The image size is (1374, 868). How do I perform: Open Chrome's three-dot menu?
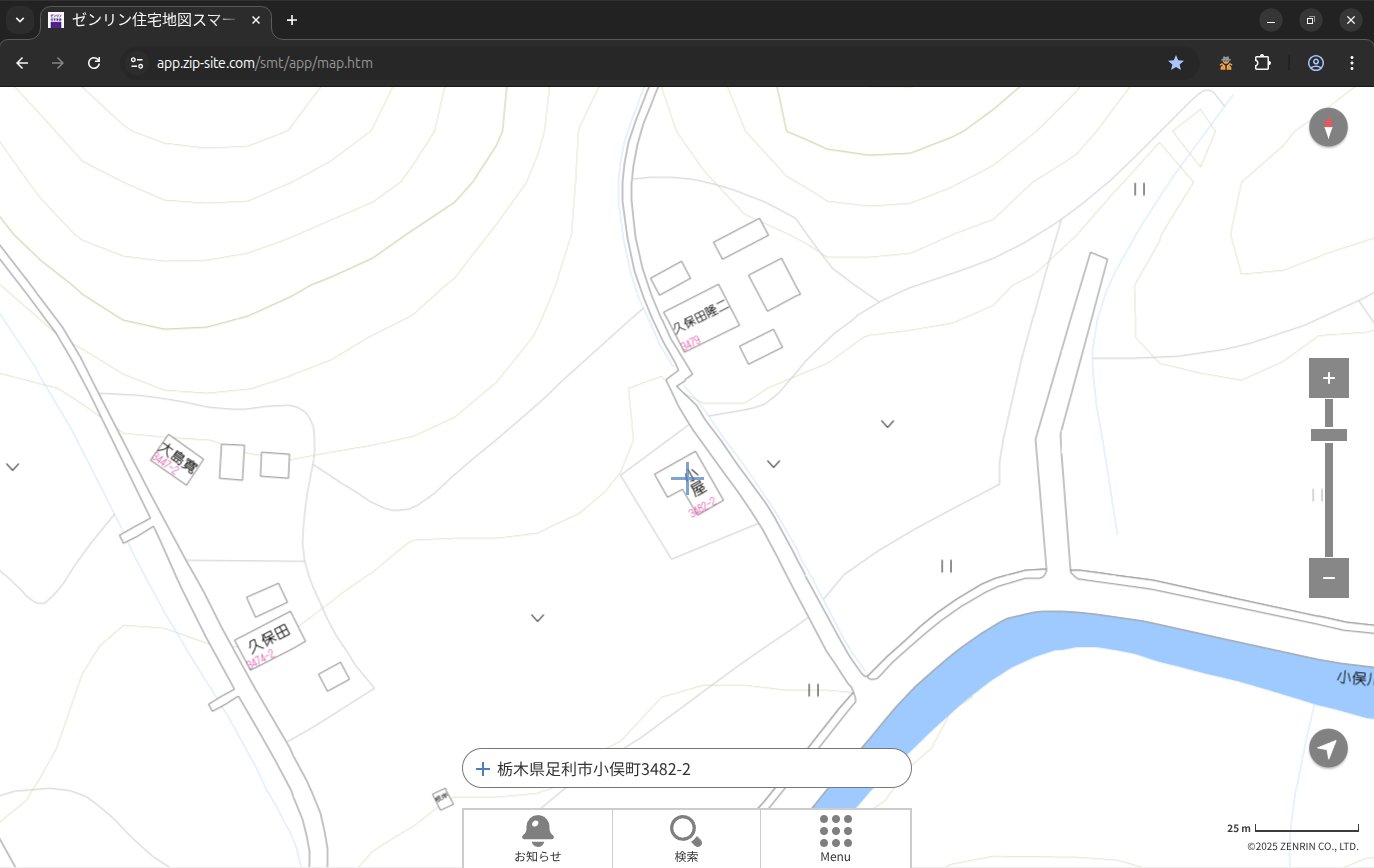[x=1352, y=63]
